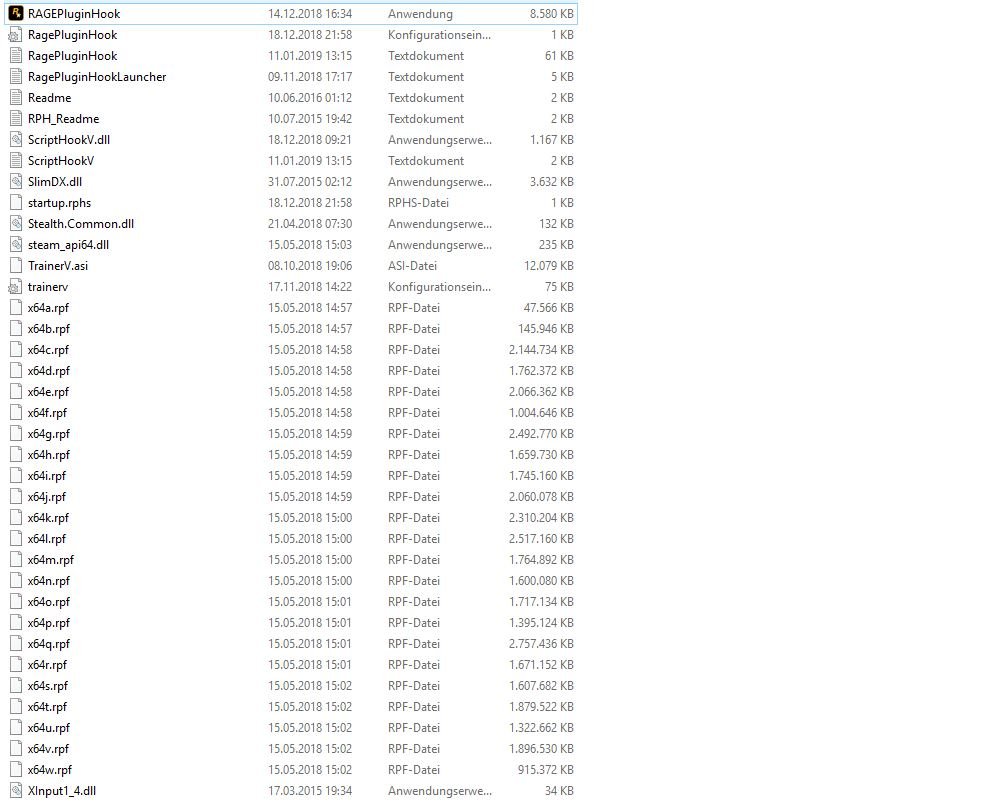Viewport: 1000px width, 805px height.
Task: Select the x64a.rpf file icon
Action: [x=16, y=307]
